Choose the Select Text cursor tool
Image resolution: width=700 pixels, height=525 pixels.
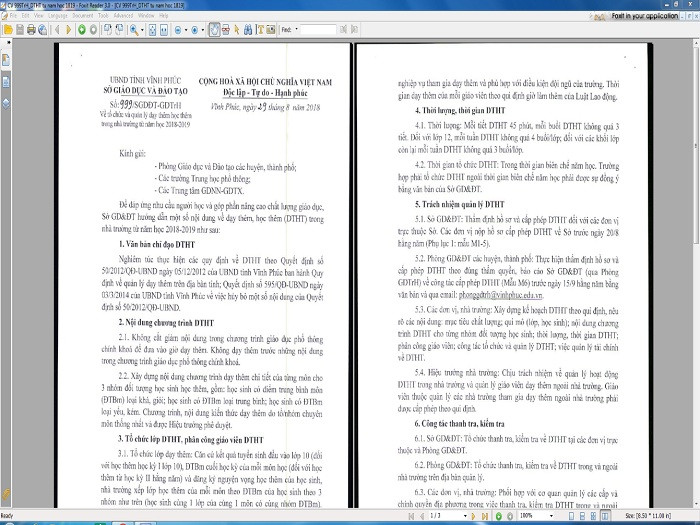click(226, 30)
